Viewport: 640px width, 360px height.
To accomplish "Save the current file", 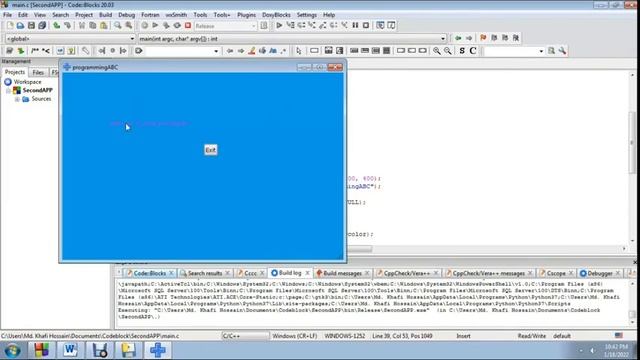I will point(31,26).
